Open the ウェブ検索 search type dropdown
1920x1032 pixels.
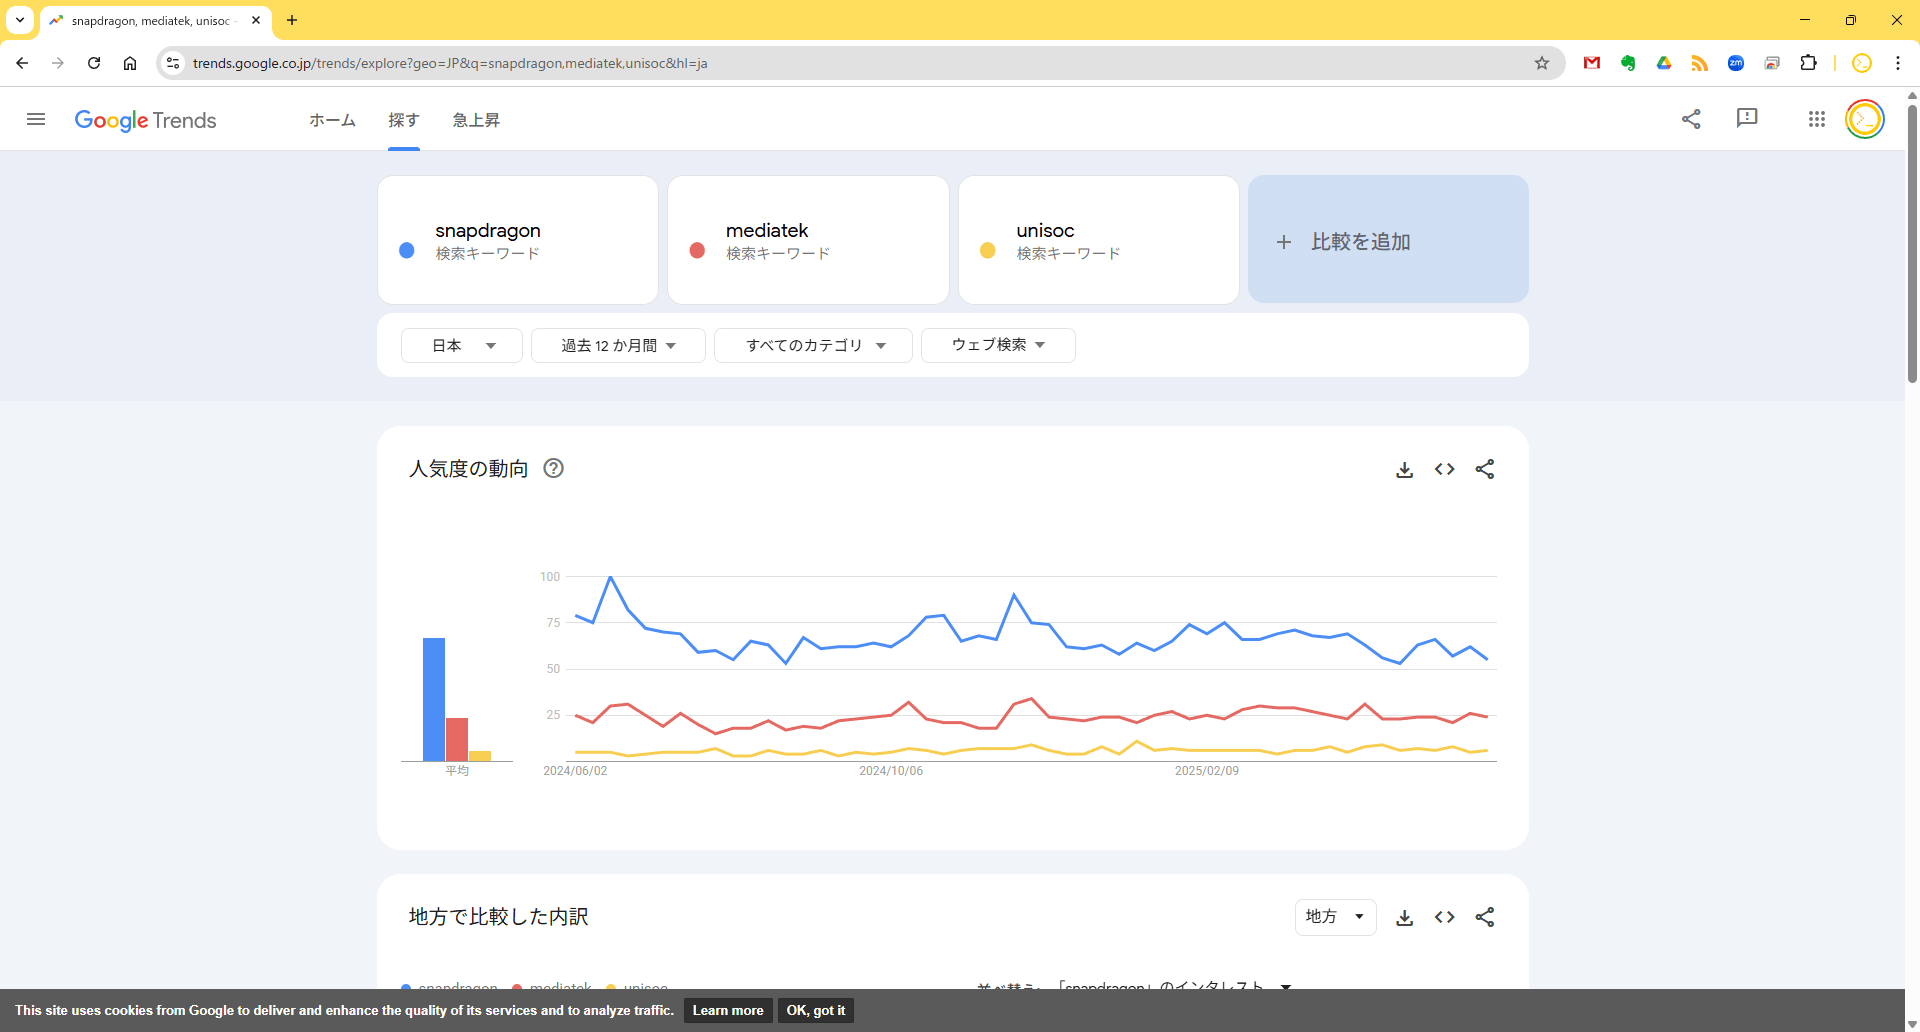pyautogui.click(x=997, y=345)
